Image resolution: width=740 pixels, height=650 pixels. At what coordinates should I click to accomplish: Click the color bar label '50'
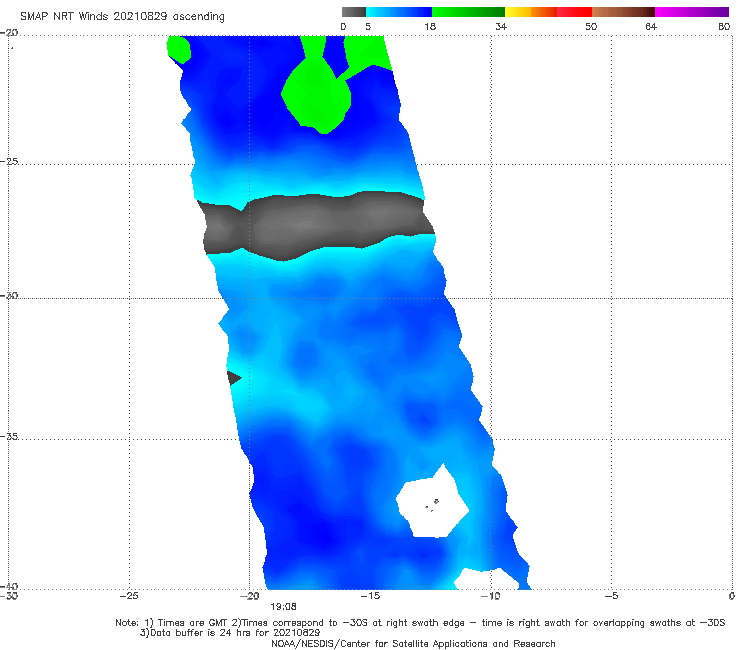tap(591, 26)
